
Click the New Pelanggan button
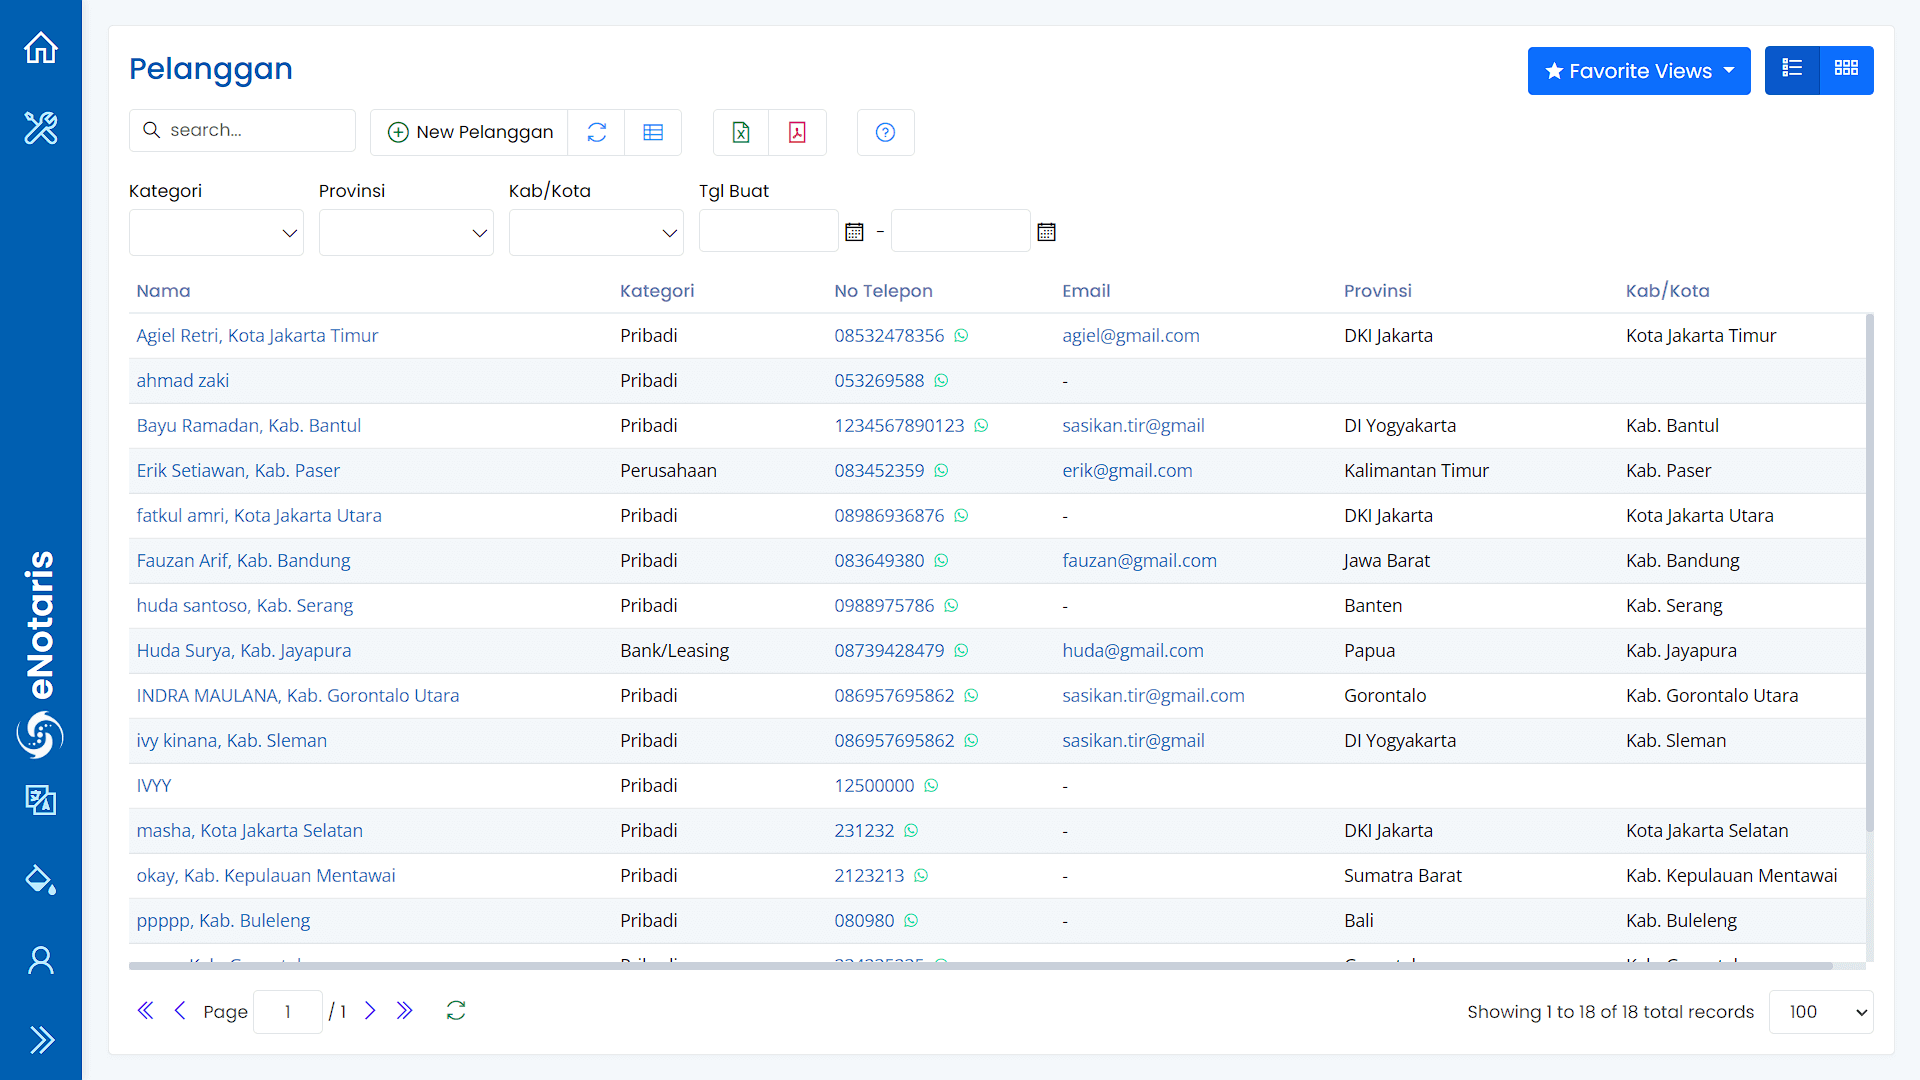pos(470,132)
